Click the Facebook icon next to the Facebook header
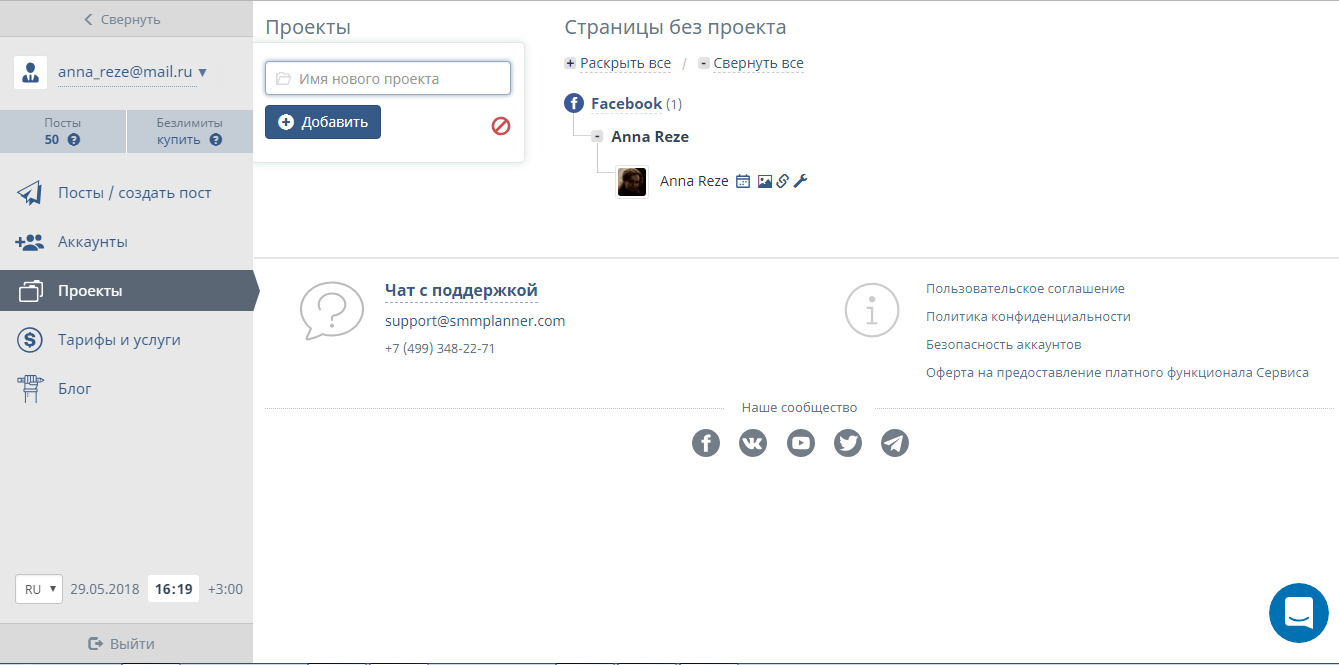Image resolution: width=1339 pixels, height=665 pixels. coord(574,102)
